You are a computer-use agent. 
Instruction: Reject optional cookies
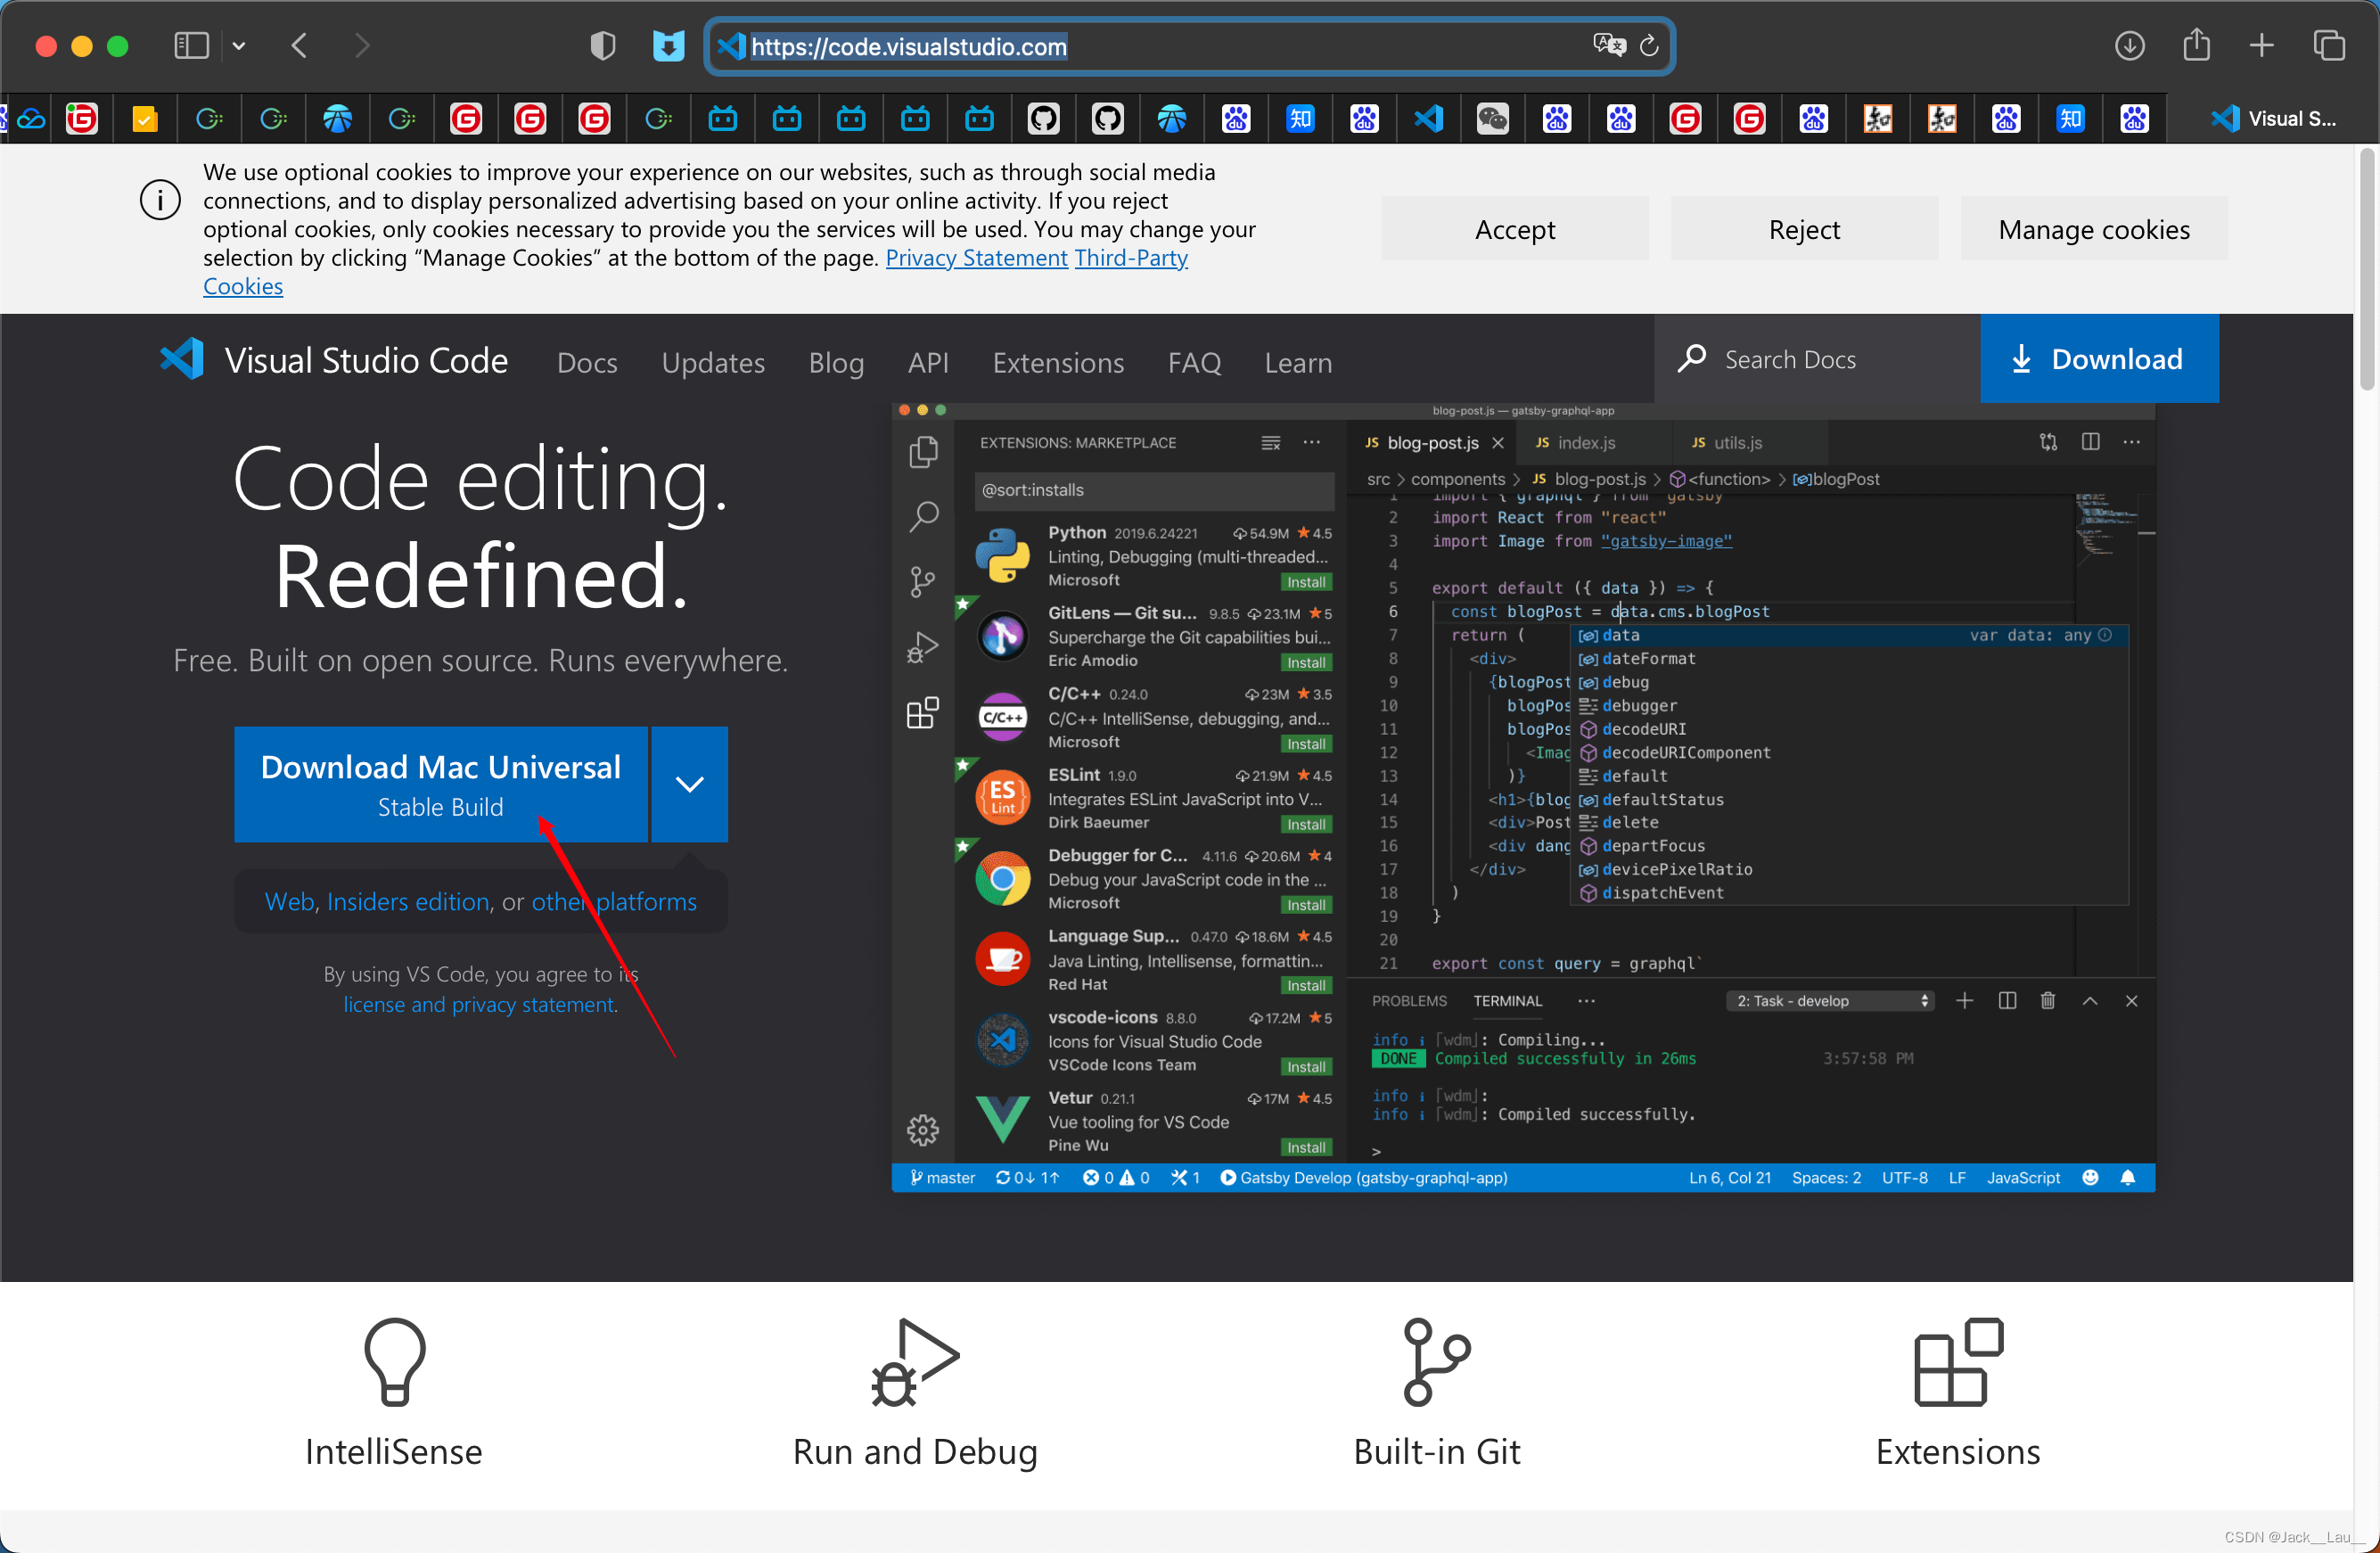1803,229
